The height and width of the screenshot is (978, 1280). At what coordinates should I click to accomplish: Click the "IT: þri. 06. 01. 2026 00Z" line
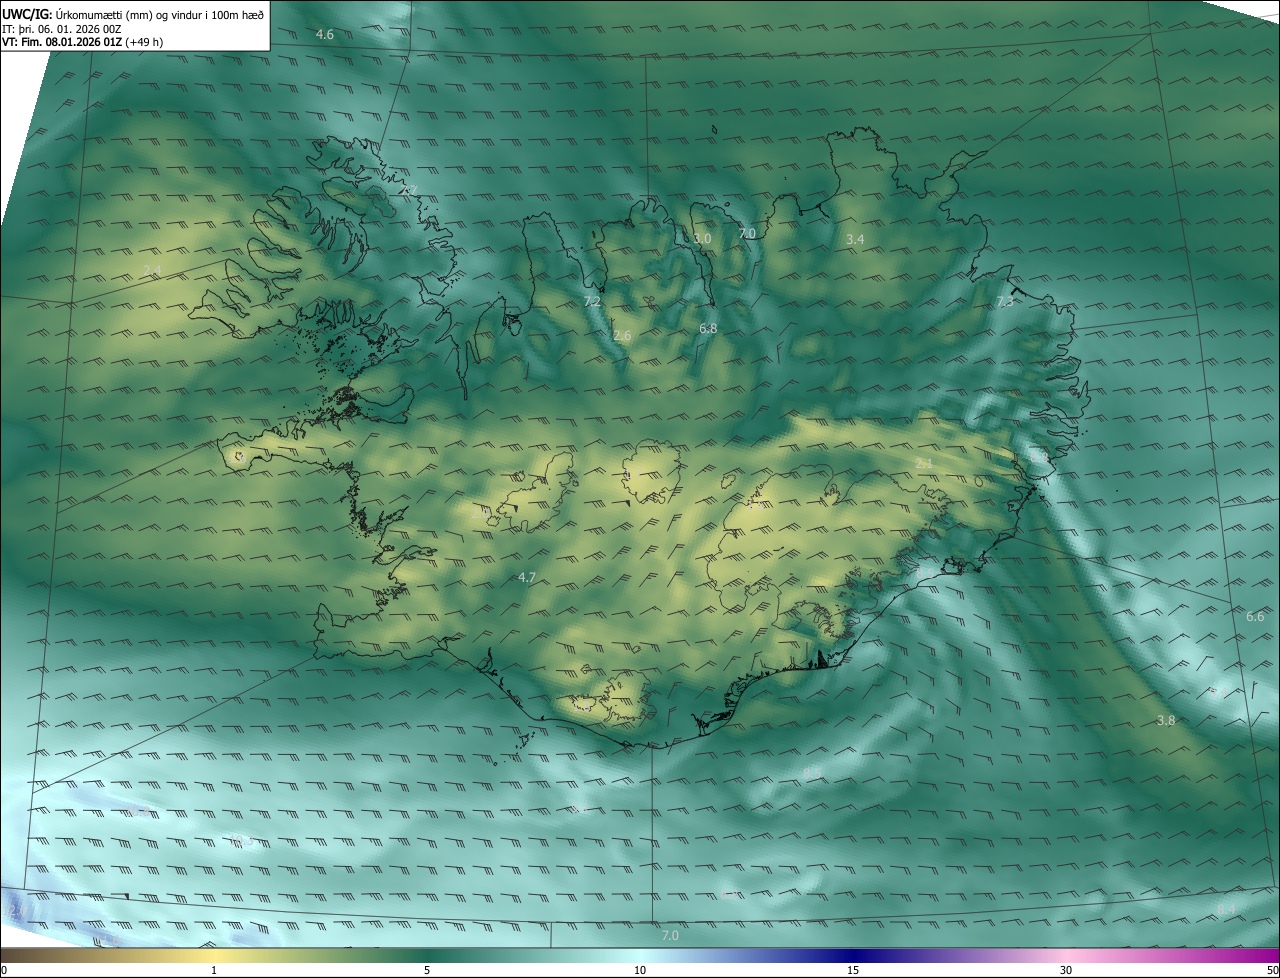pos(62,28)
